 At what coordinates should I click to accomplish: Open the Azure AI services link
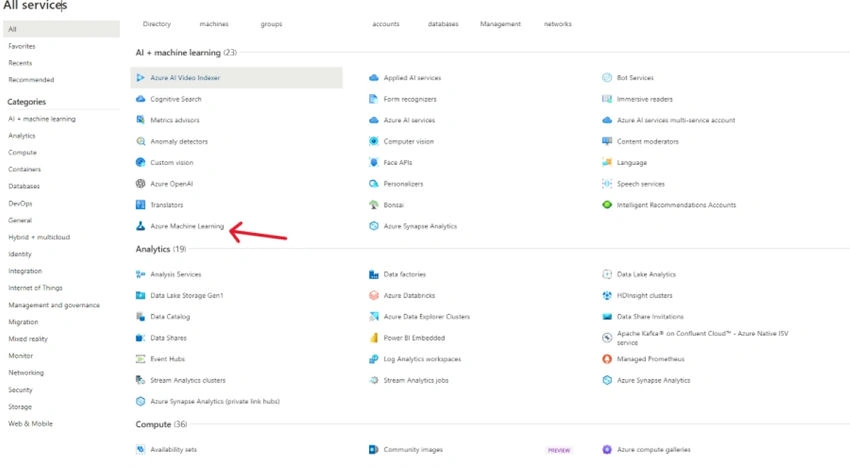(x=409, y=120)
